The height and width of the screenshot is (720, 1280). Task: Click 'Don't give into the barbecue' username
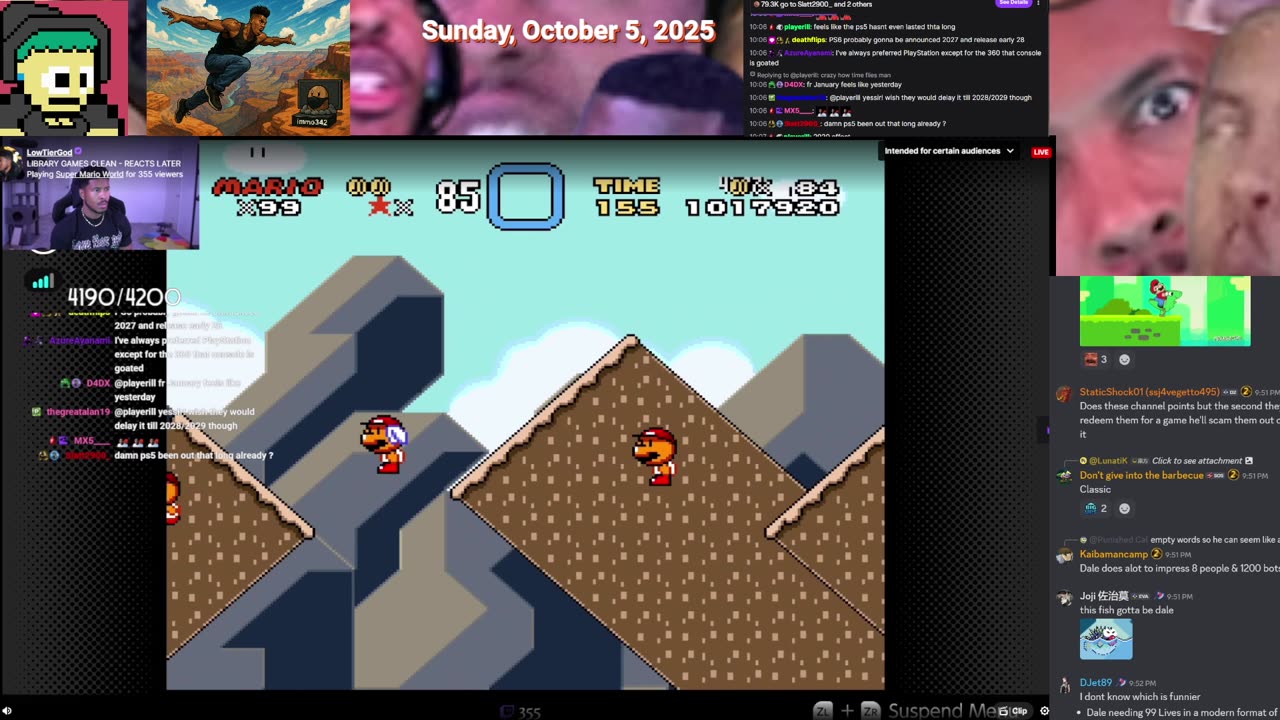[x=1141, y=475]
